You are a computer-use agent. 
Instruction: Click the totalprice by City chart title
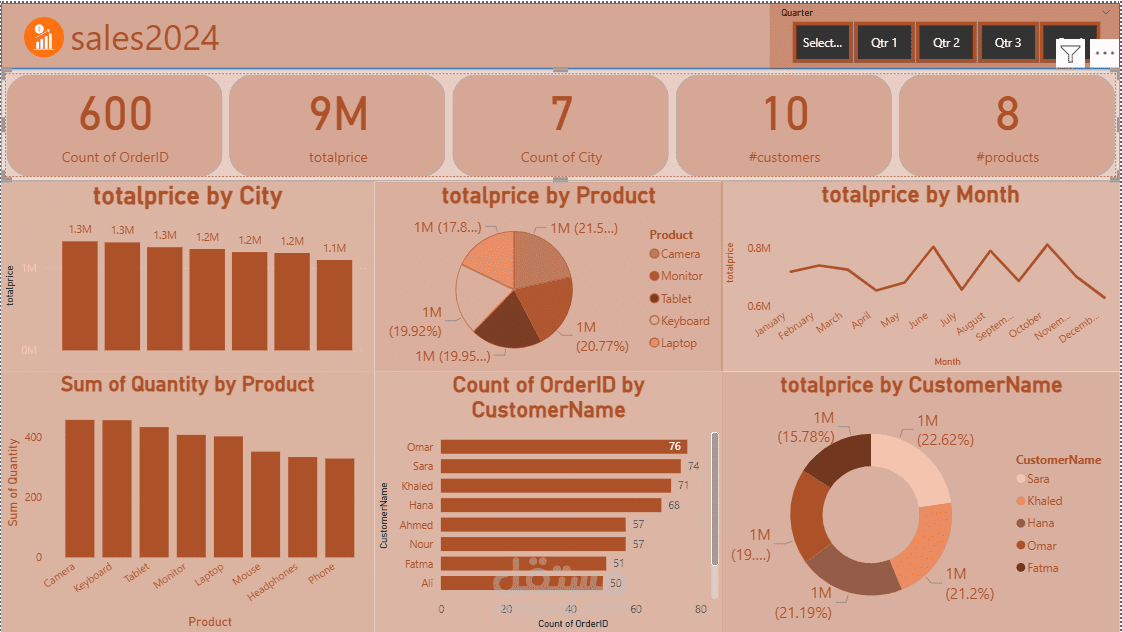(x=187, y=196)
